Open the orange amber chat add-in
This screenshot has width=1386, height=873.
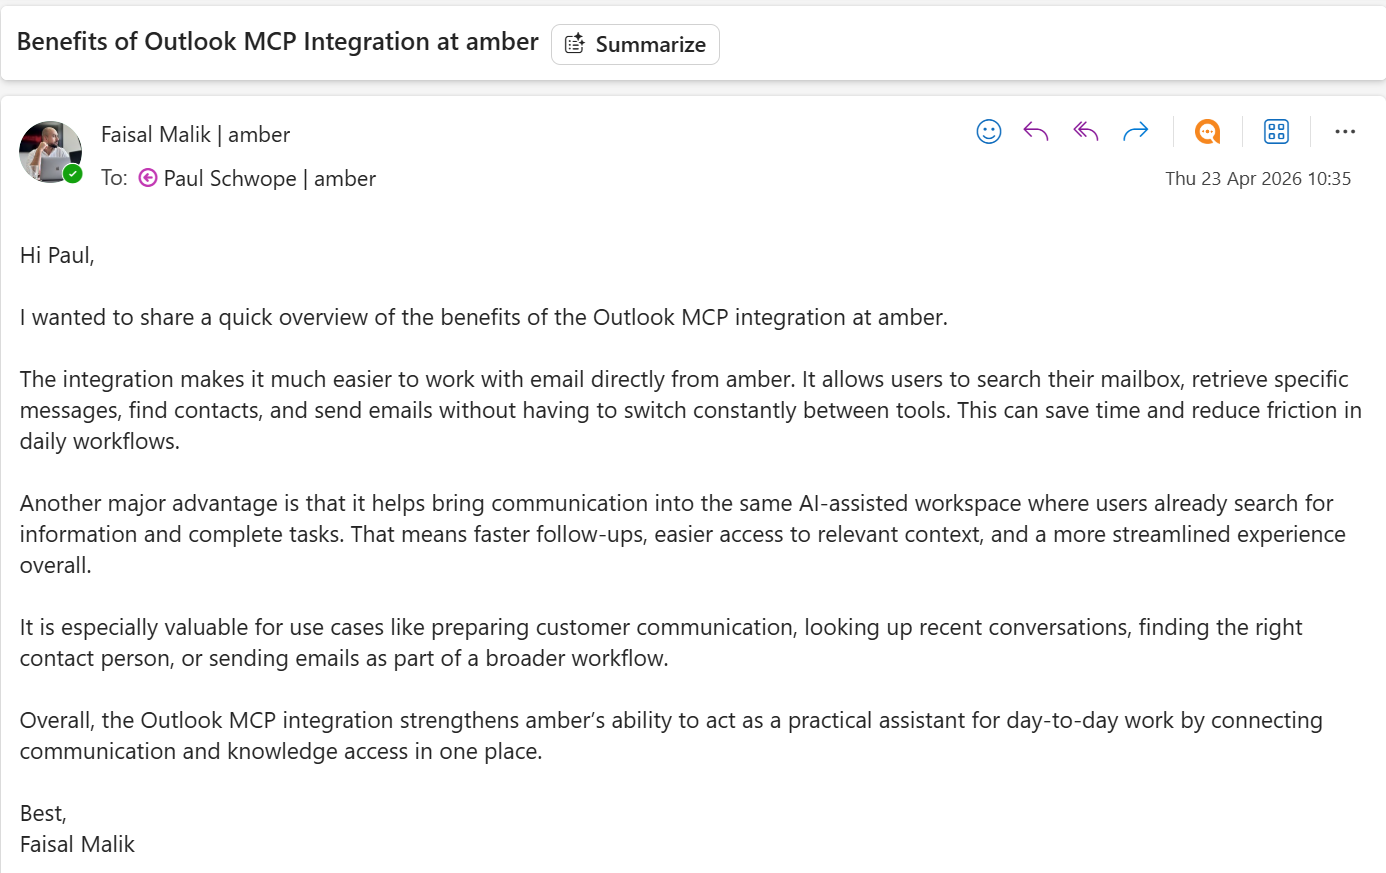point(1208,132)
